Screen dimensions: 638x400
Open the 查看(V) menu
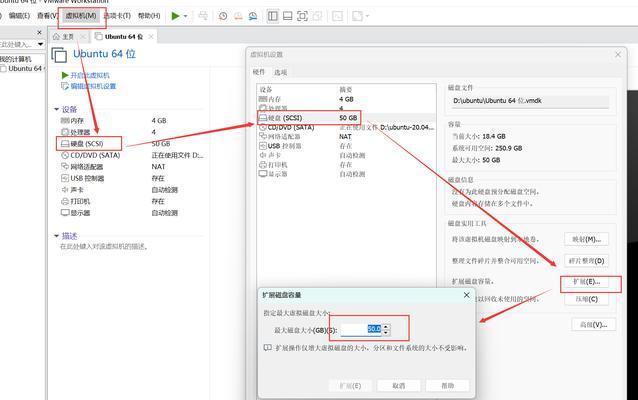[x=47, y=16]
